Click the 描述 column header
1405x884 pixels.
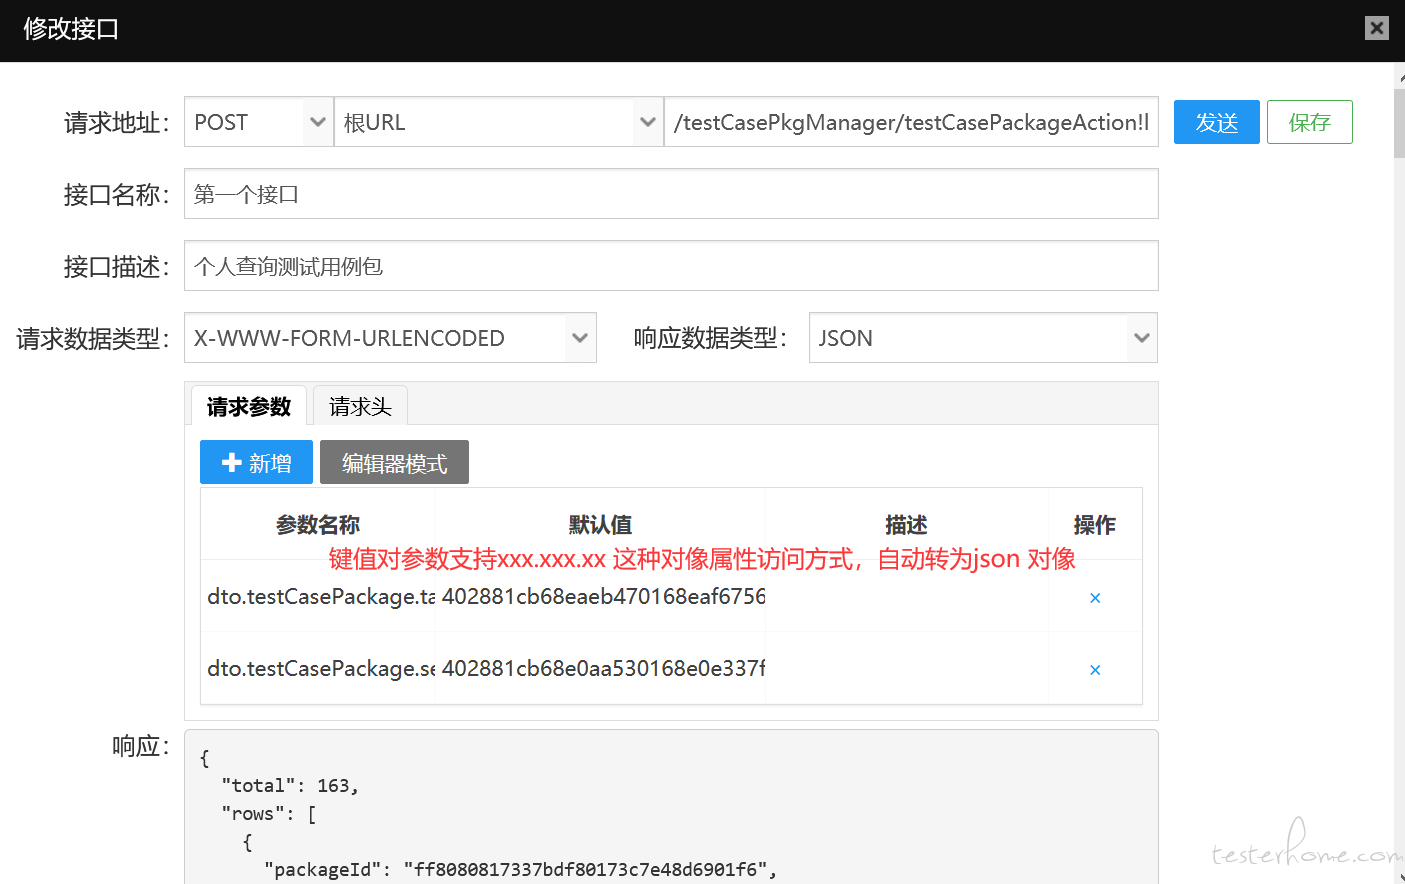[906, 524]
